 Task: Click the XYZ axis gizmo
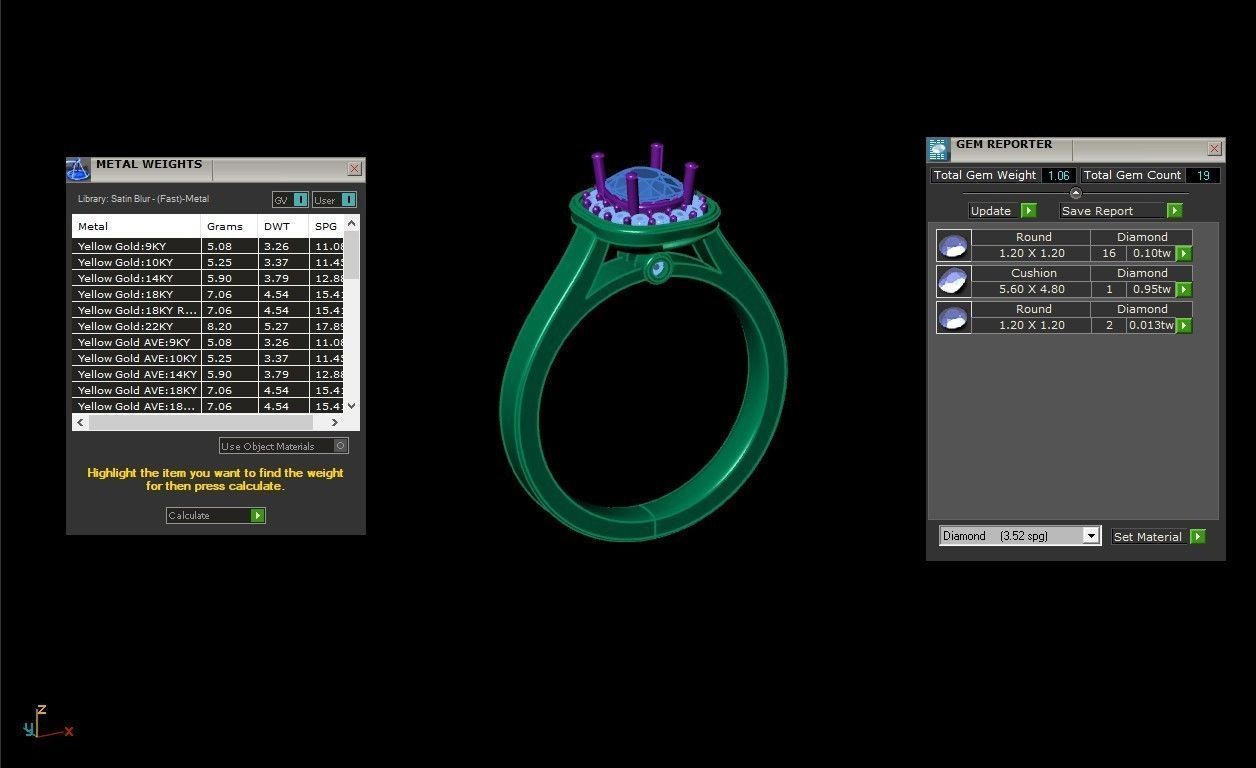click(x=46, y=723)
